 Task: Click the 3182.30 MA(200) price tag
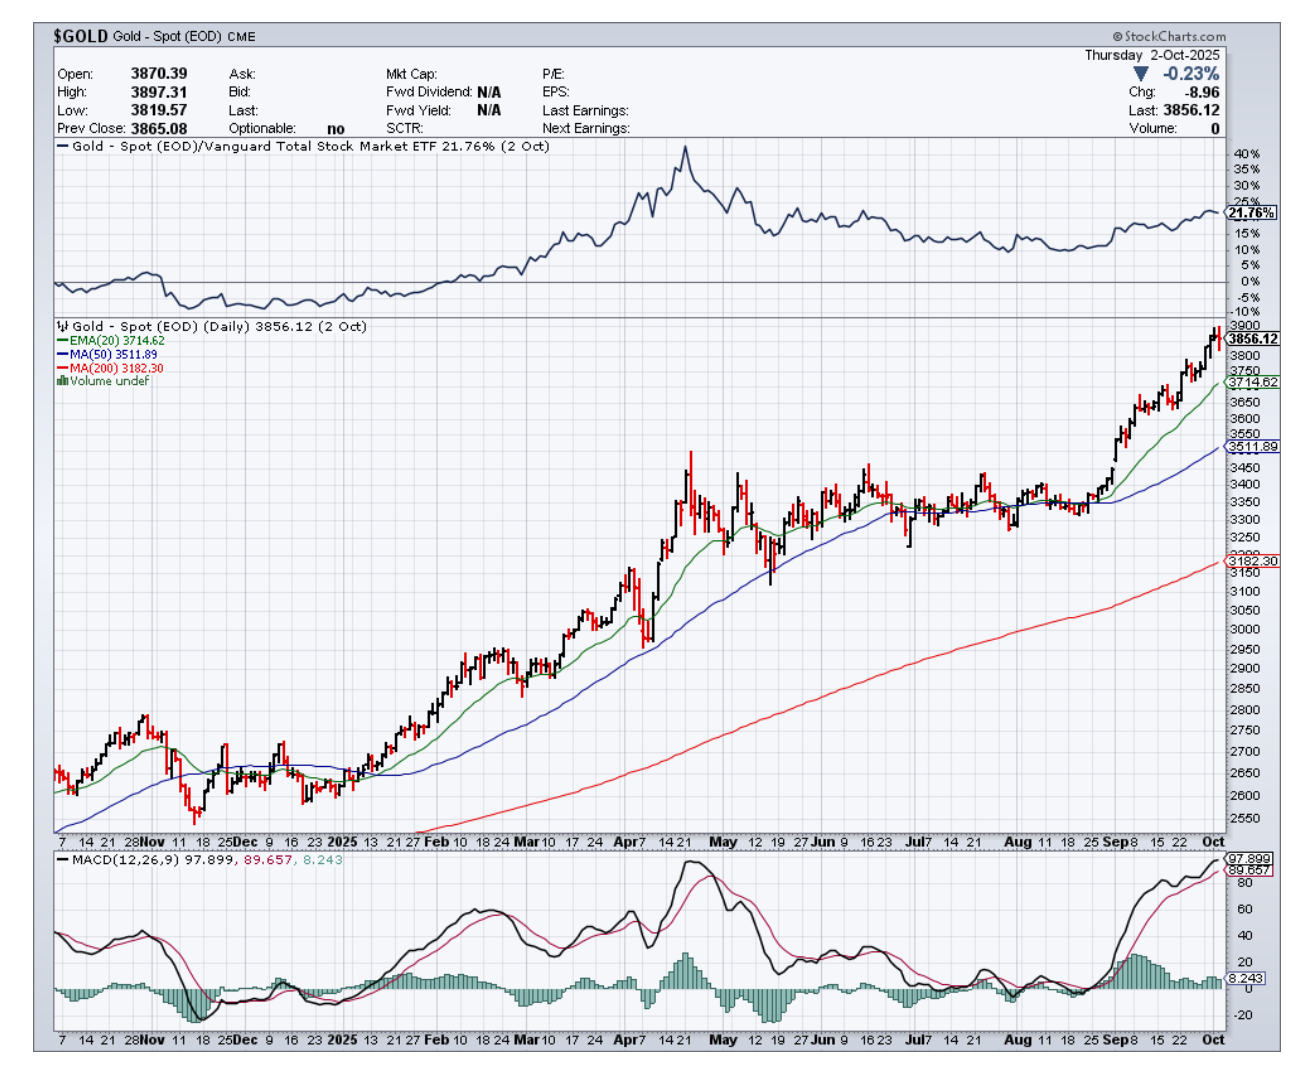coord(1252,561)
